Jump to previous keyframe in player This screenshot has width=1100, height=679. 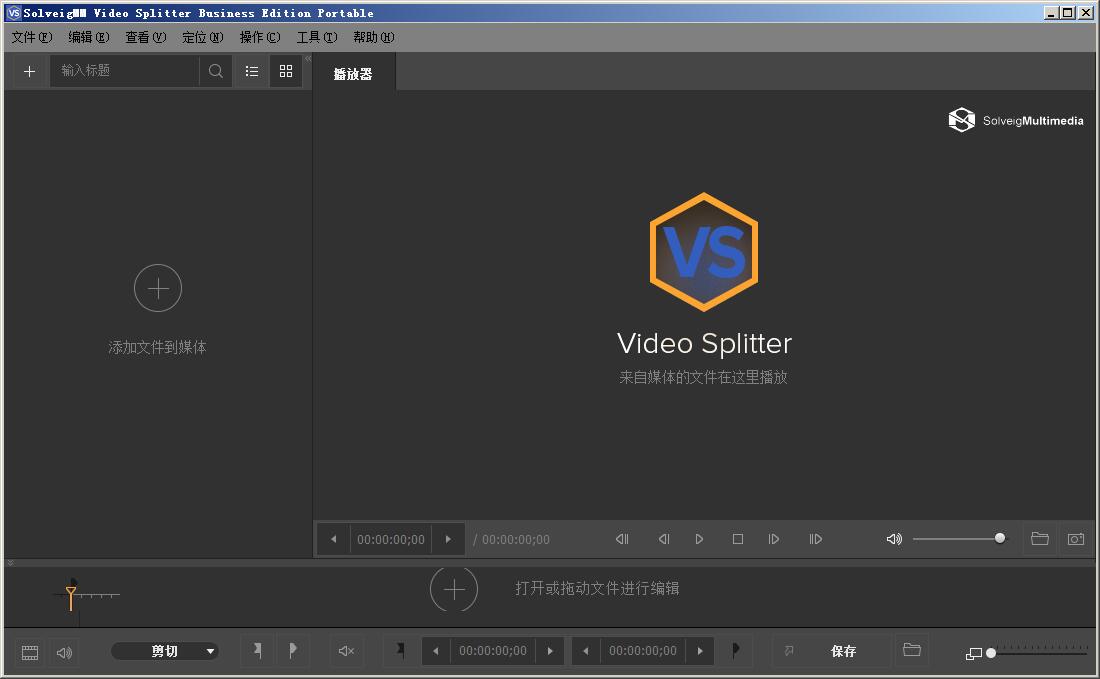[x=622, y=539]
